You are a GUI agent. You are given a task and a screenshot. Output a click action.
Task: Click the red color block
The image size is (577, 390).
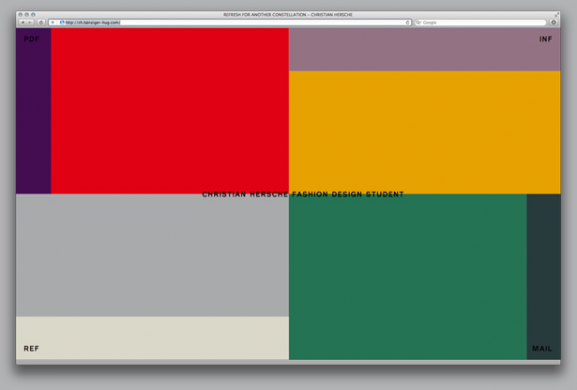point(170,111)
